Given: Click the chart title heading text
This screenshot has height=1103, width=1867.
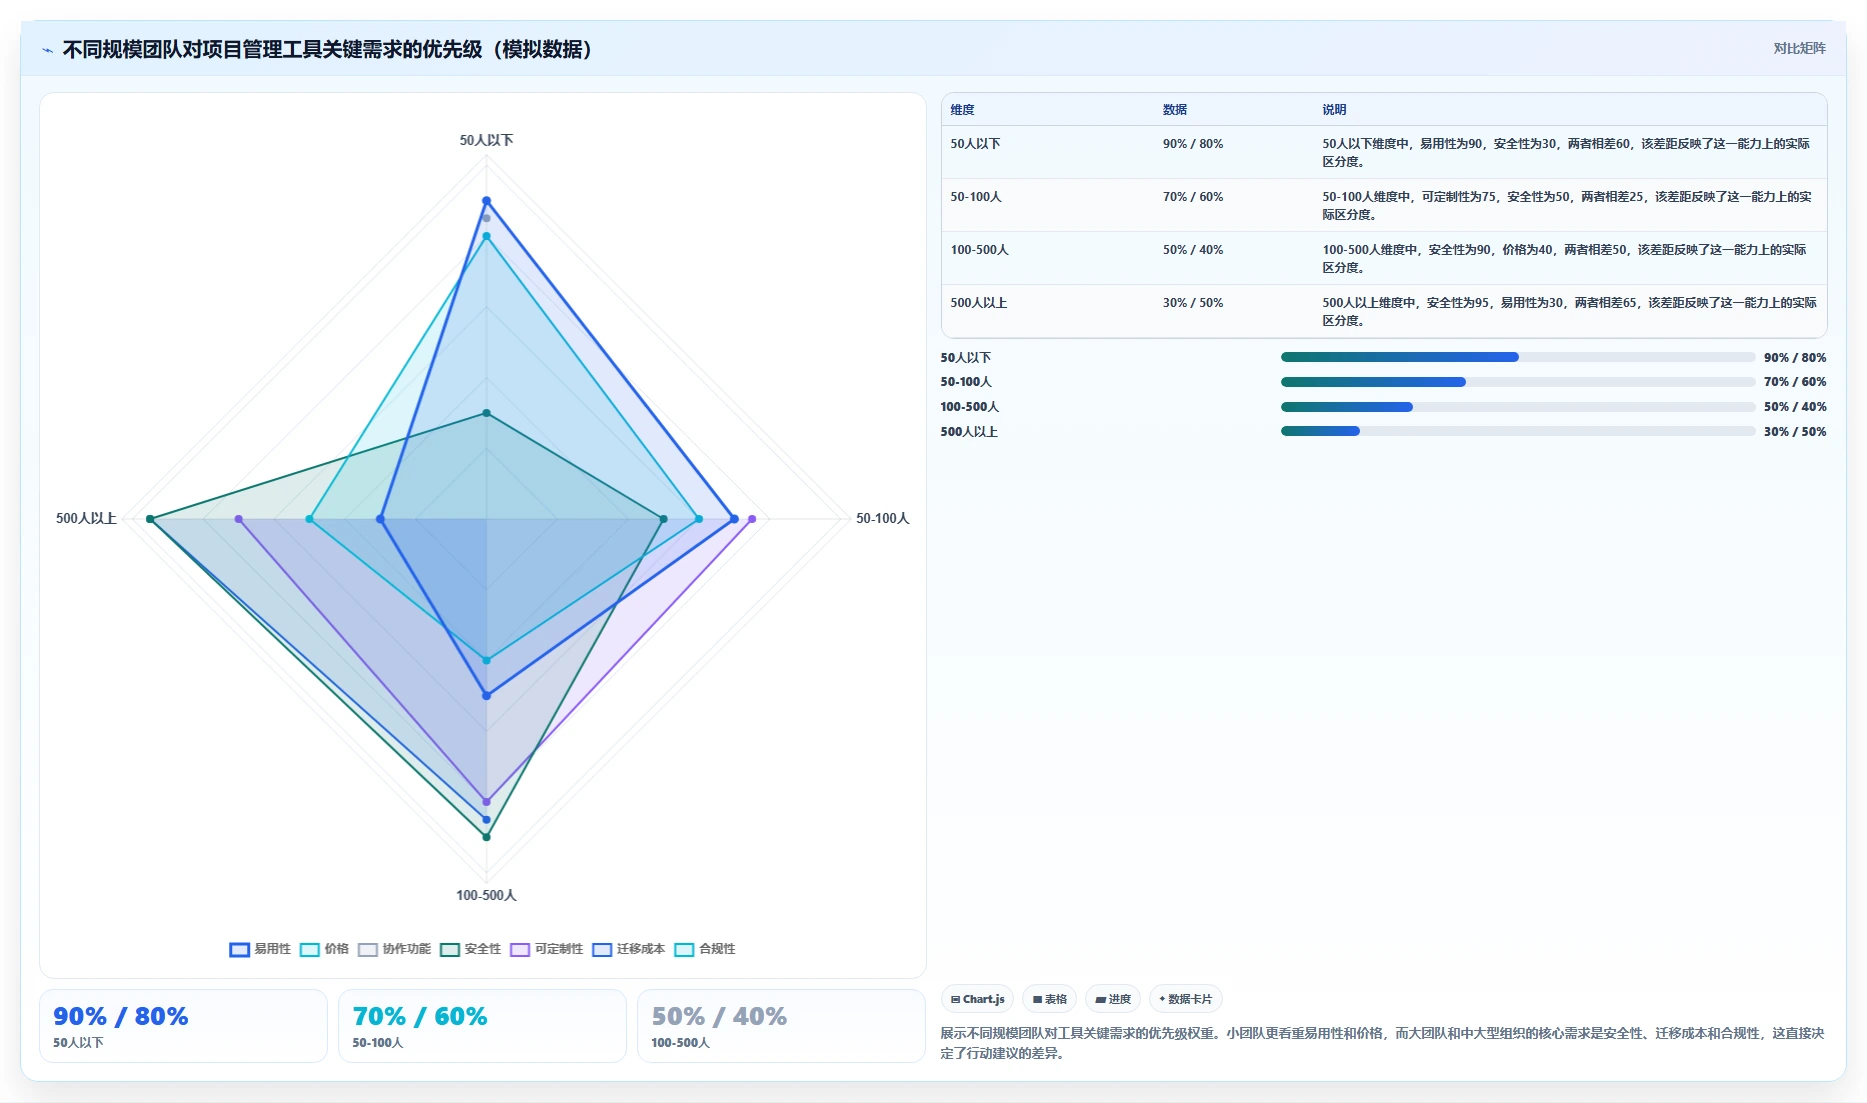Looking at the screenshot, I should [x=331, y=49].
